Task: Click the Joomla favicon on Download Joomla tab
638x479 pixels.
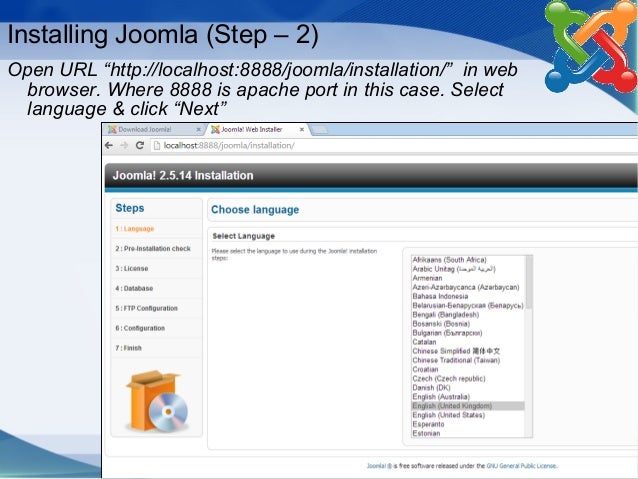Action: [x=112, y=129]
